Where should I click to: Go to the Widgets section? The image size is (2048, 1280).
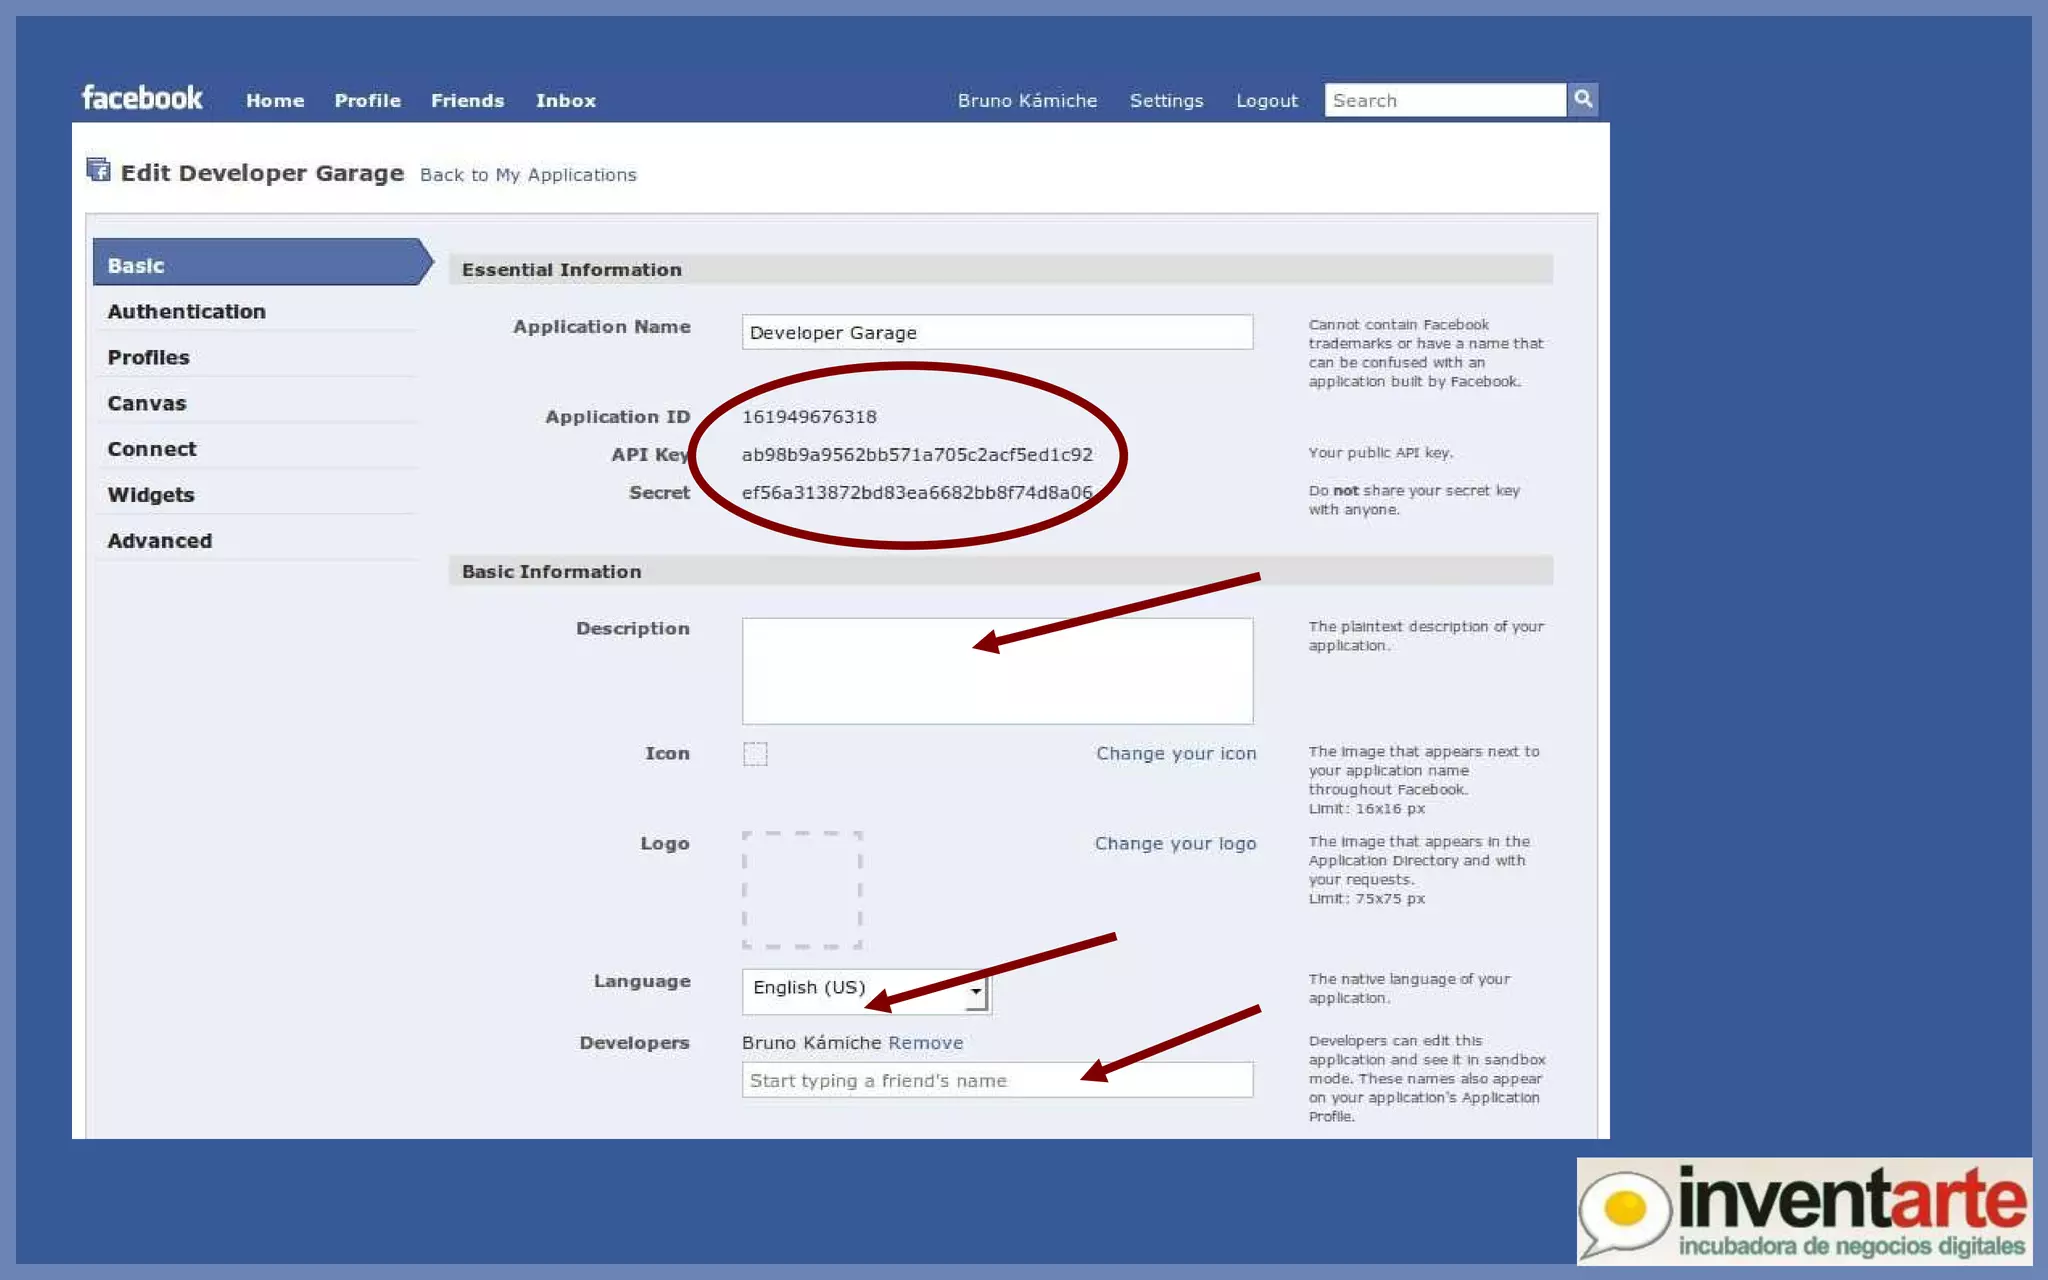tap(151, 495)
